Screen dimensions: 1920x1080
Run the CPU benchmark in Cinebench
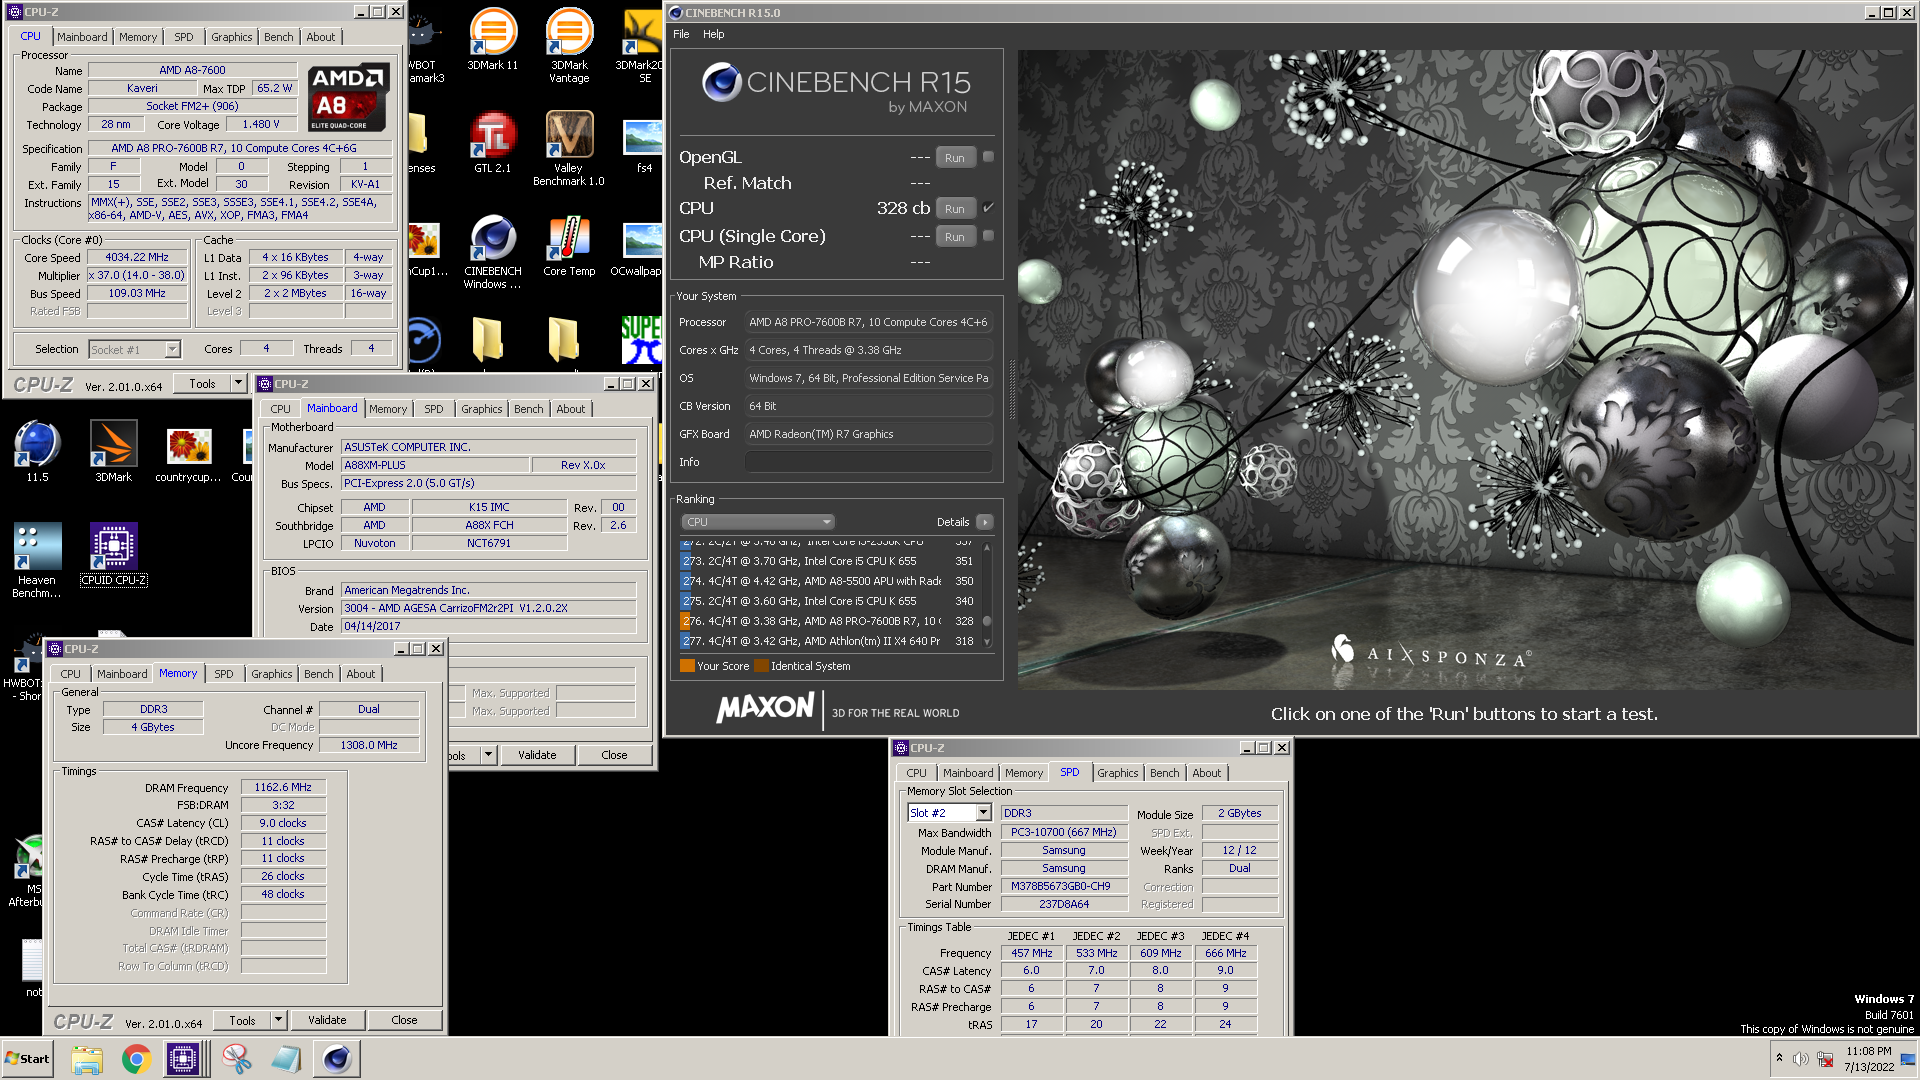pos(954,209)
